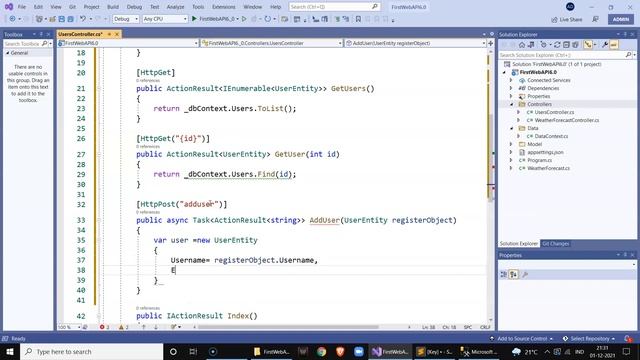Open the File menu
Image resolution: width=640 pixels, height=360 pixels.
[22, 7]
